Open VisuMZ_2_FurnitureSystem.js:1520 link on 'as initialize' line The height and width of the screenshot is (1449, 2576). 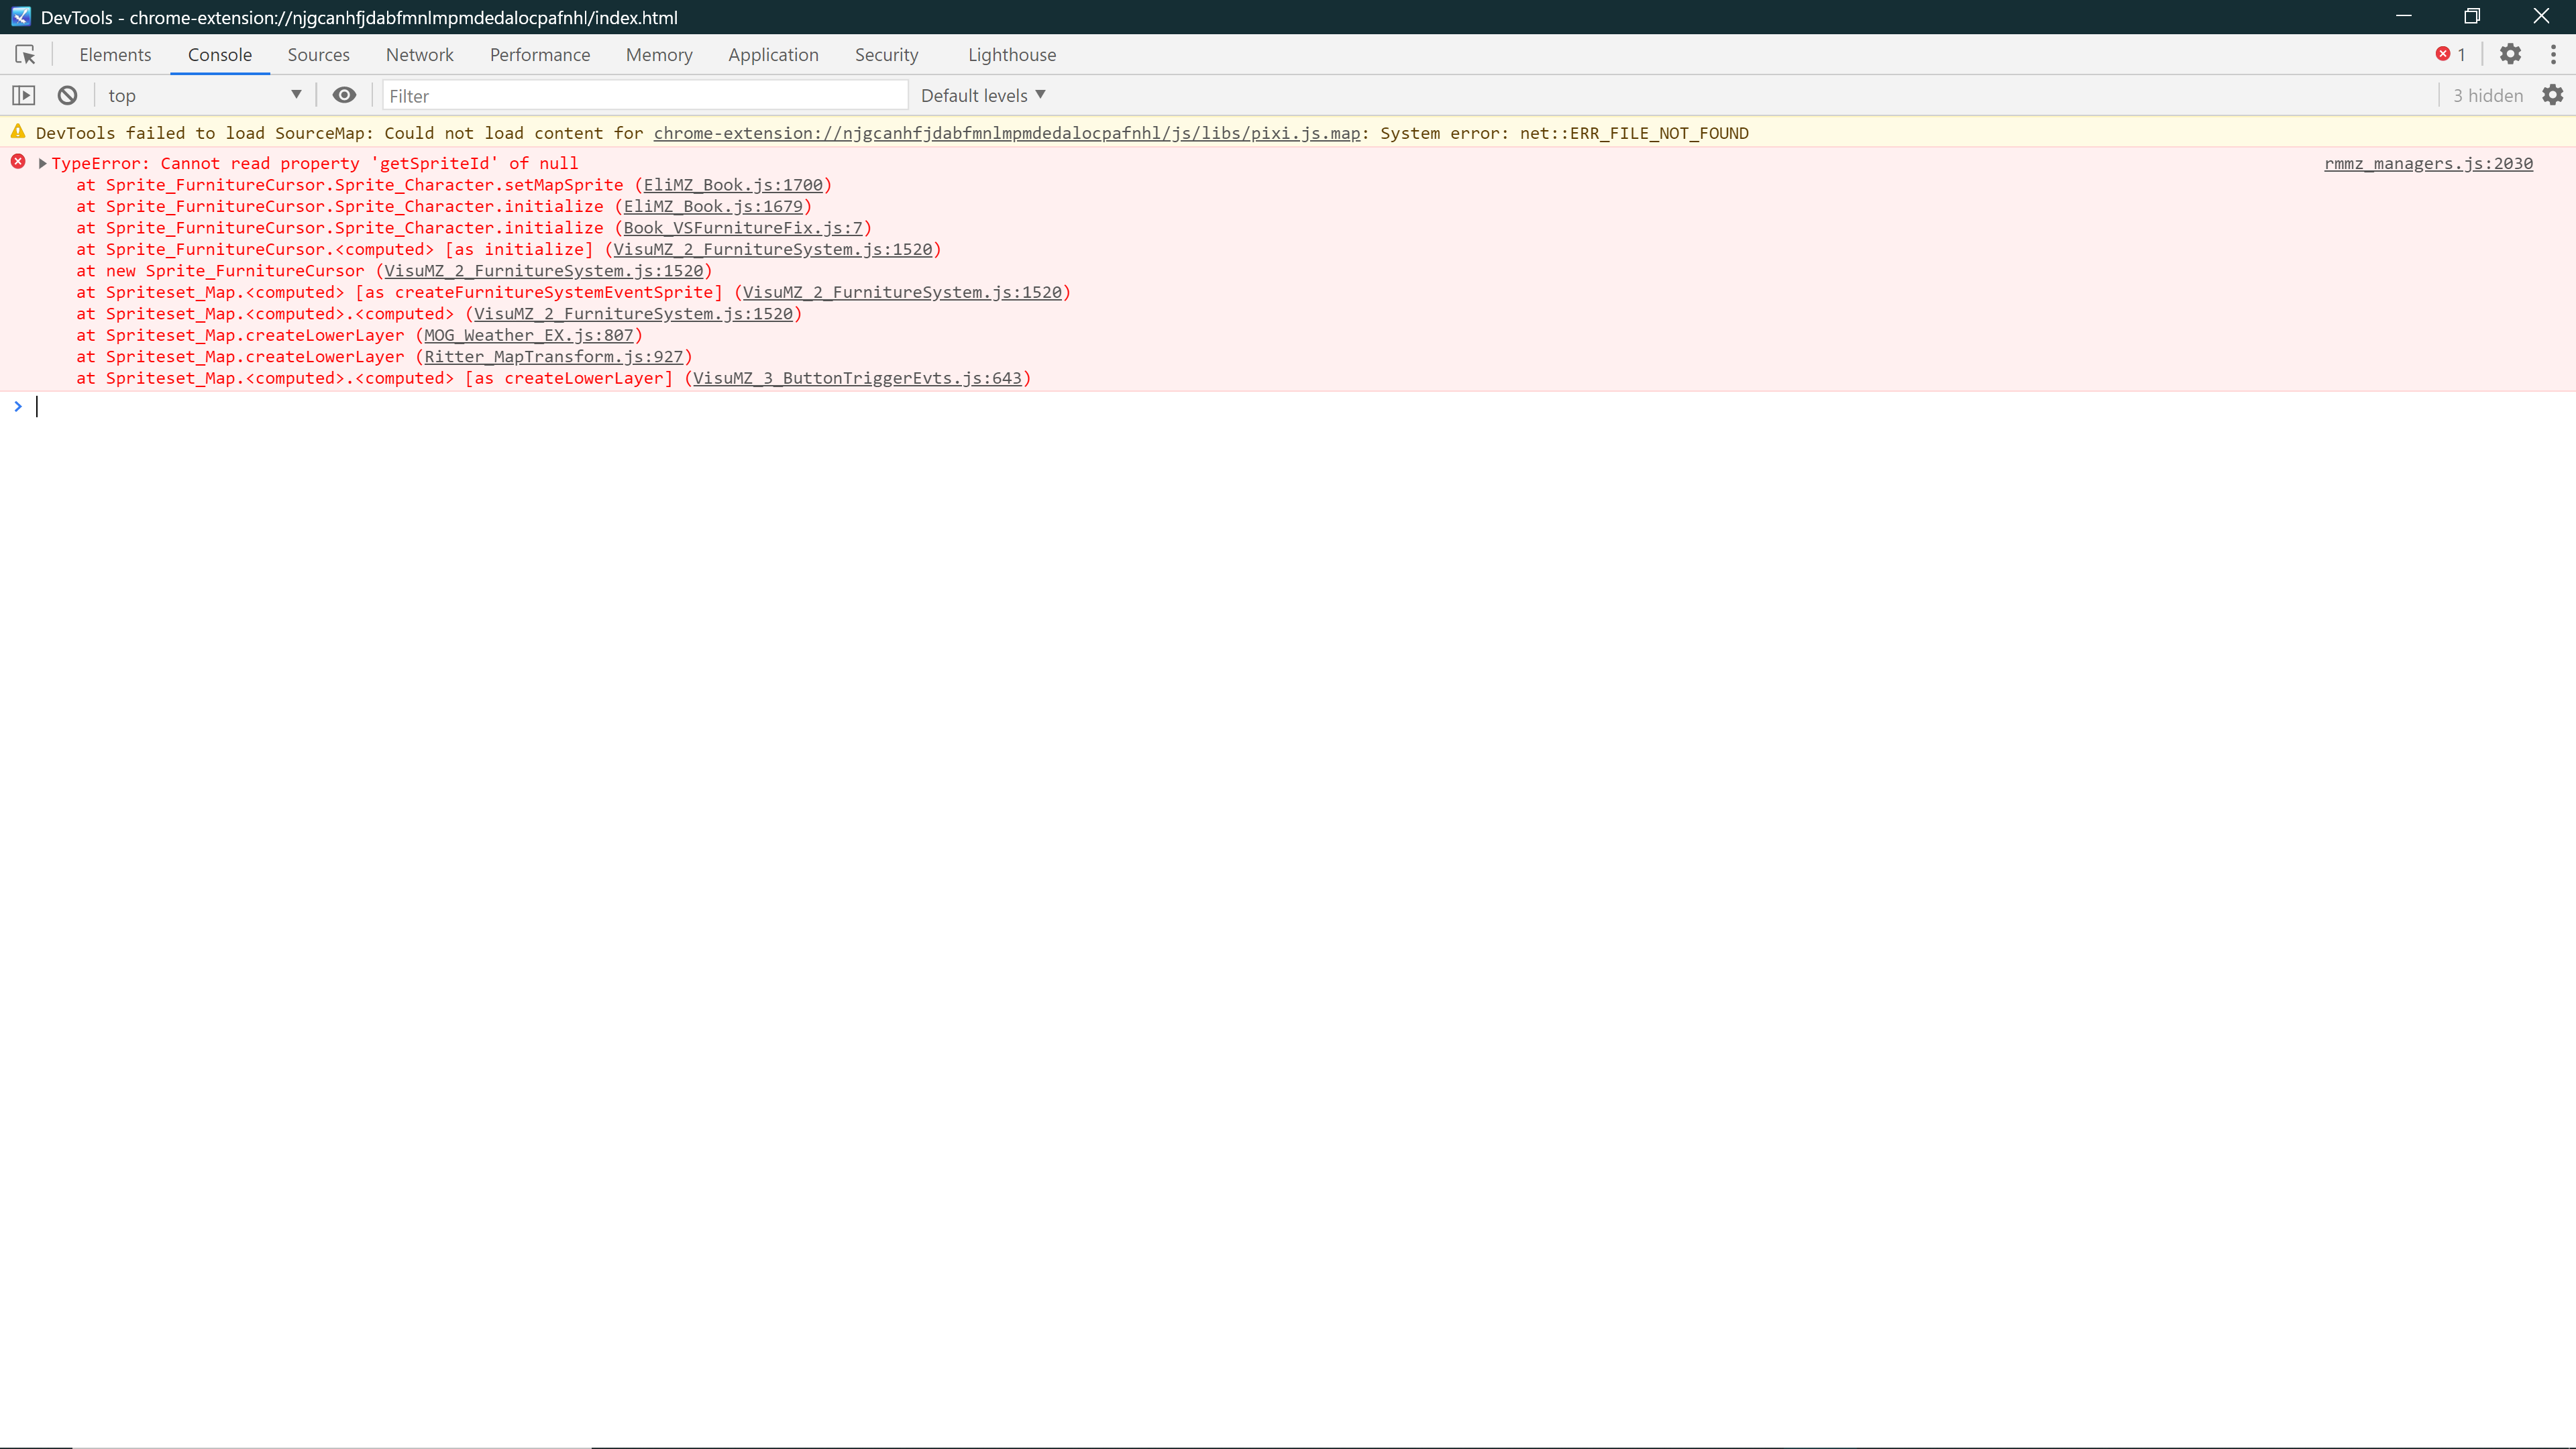(x=773, y=249)
